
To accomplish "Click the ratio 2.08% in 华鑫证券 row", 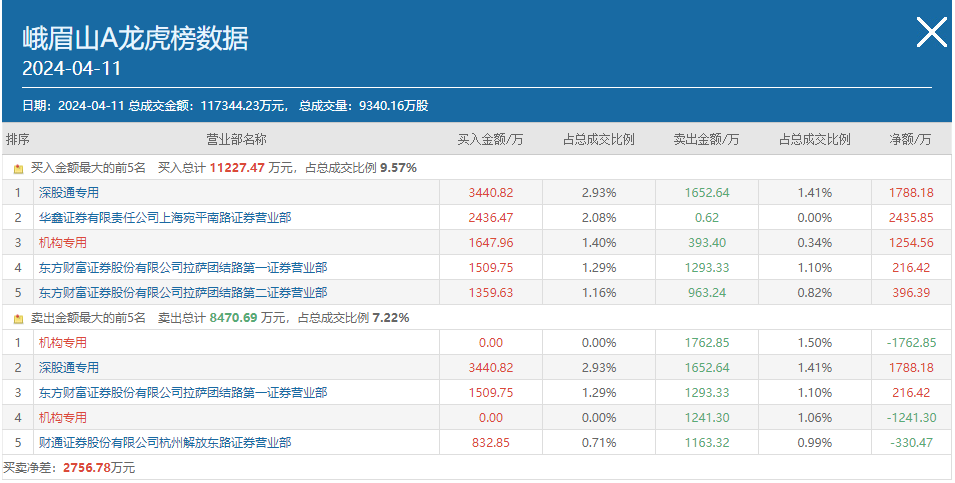I will click(x=599, y=218).
